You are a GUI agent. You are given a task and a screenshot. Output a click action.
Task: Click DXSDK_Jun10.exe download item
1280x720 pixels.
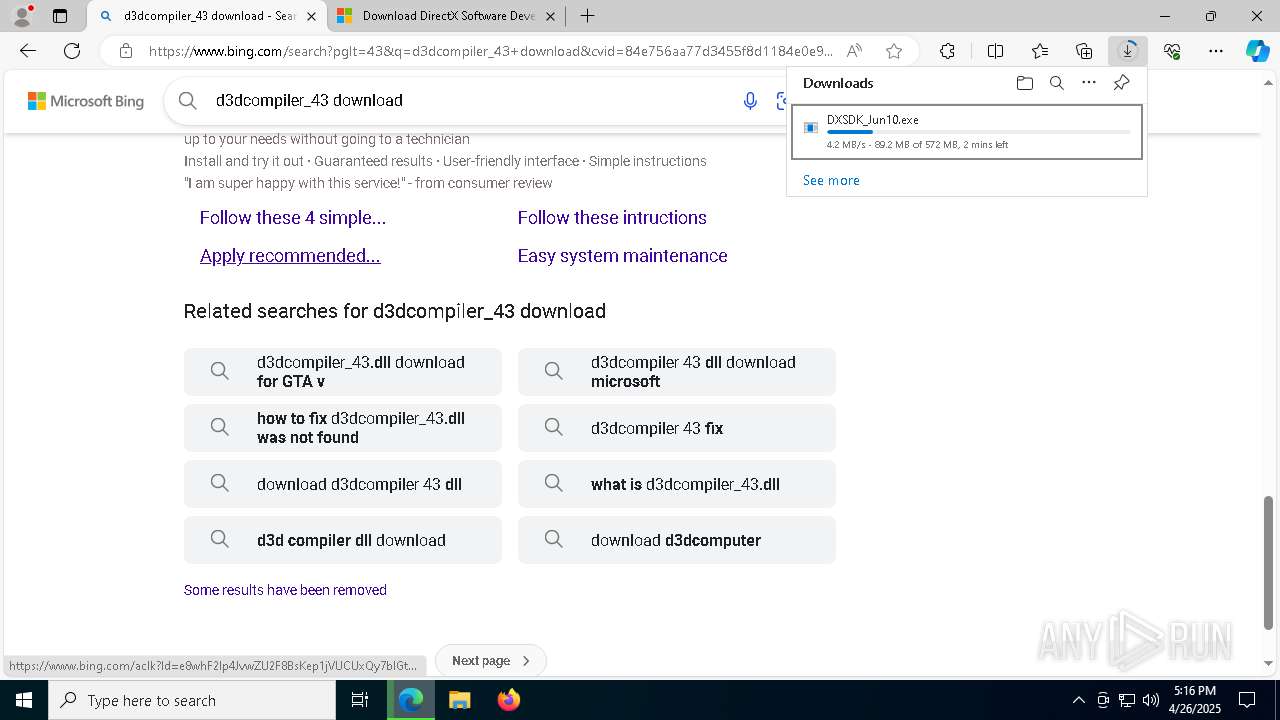[966, 131]
